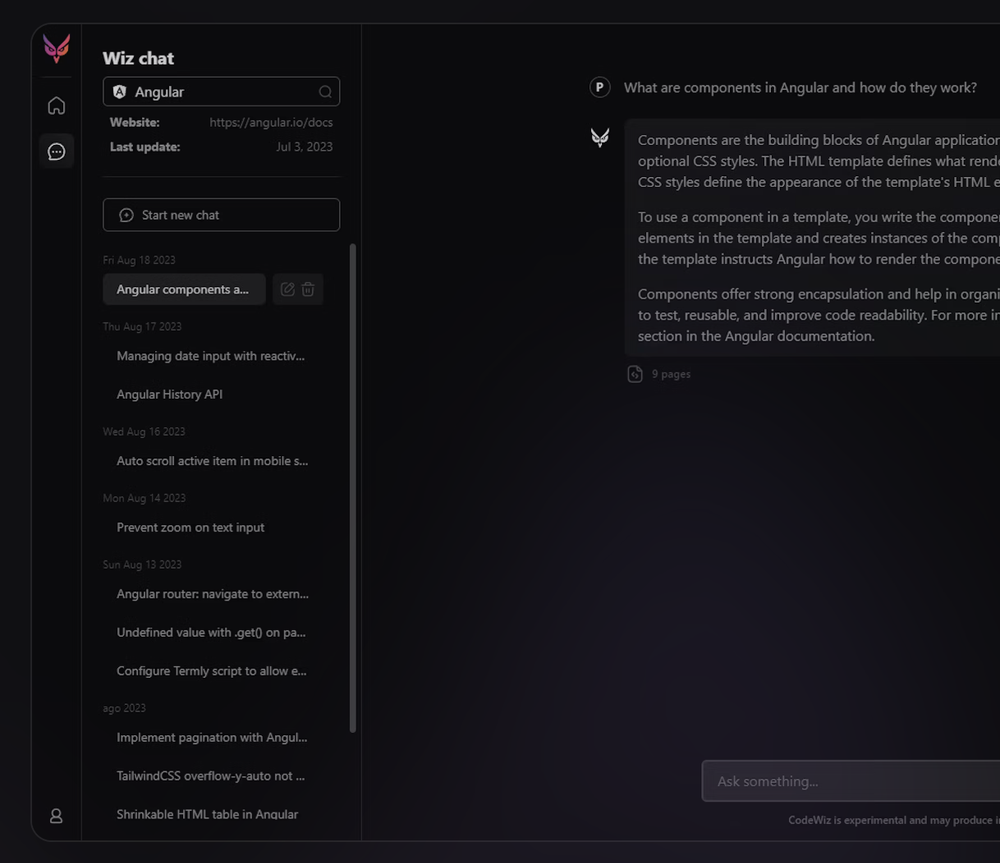1000x863 pixels.
Task: Click the P user avatar beside the question
Action: click(599, 87)
